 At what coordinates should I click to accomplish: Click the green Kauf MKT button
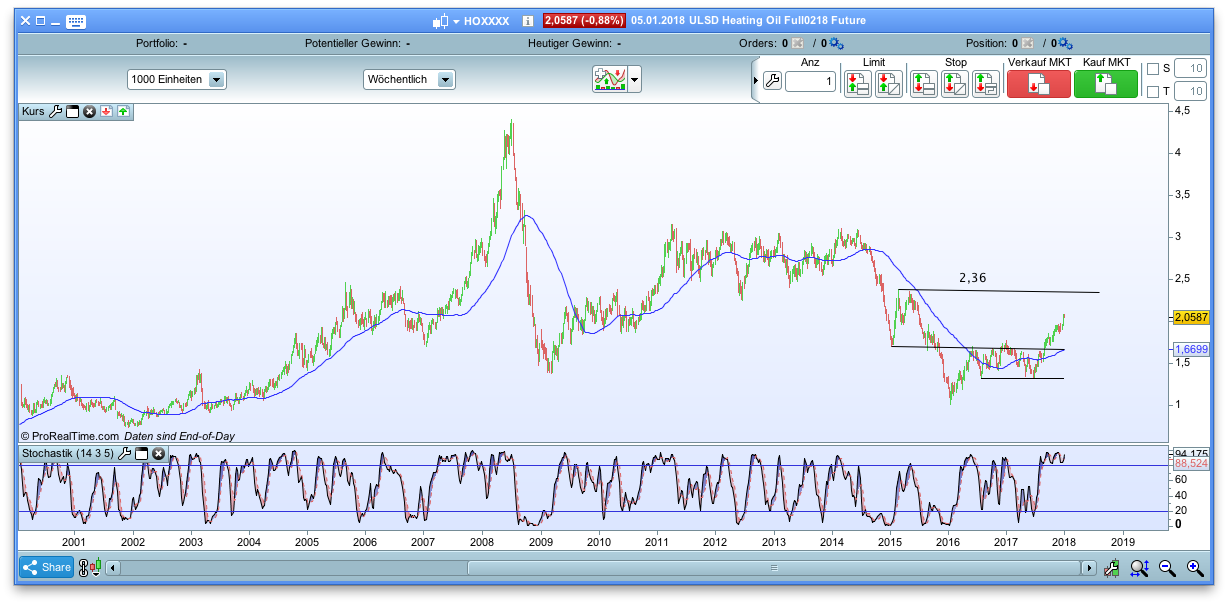(1105, 83)
